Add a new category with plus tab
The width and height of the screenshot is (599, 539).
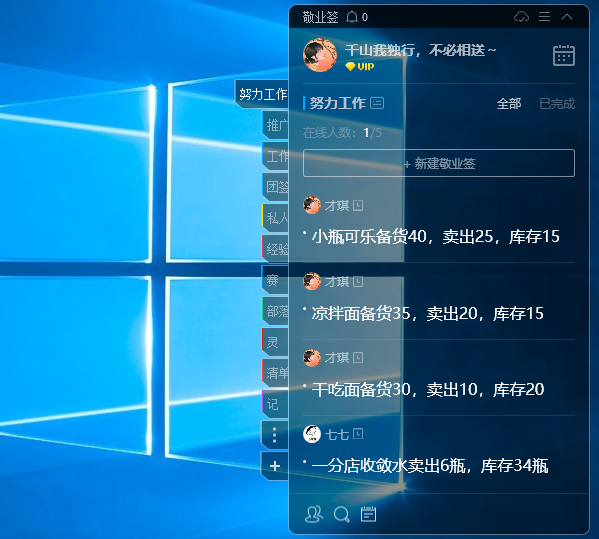coord(275,466)
